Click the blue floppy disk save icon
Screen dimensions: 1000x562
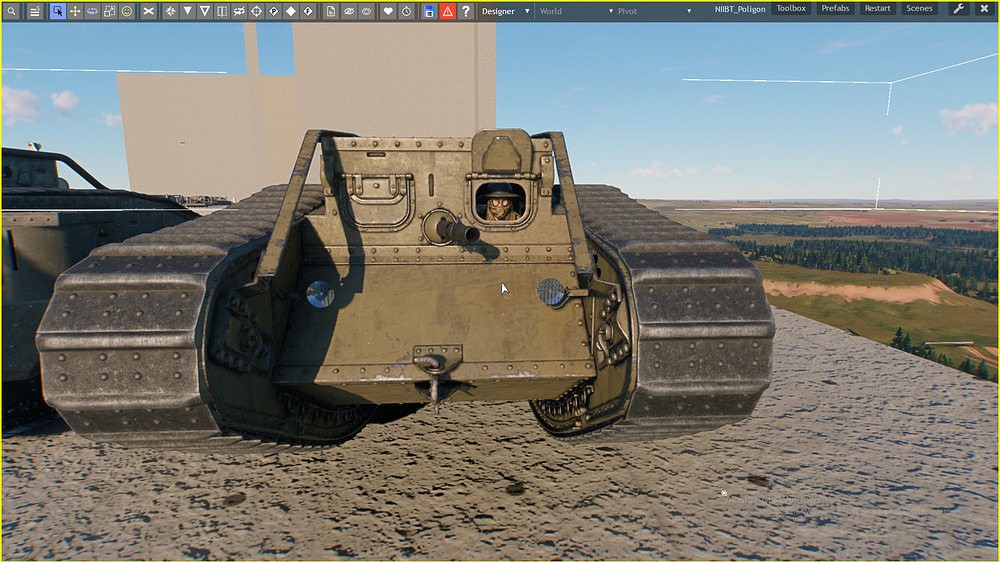click(x=429, y=11)
